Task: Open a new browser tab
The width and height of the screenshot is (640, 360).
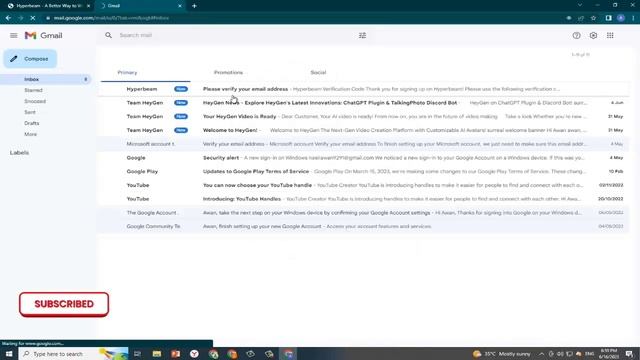Action: [194, 6]
